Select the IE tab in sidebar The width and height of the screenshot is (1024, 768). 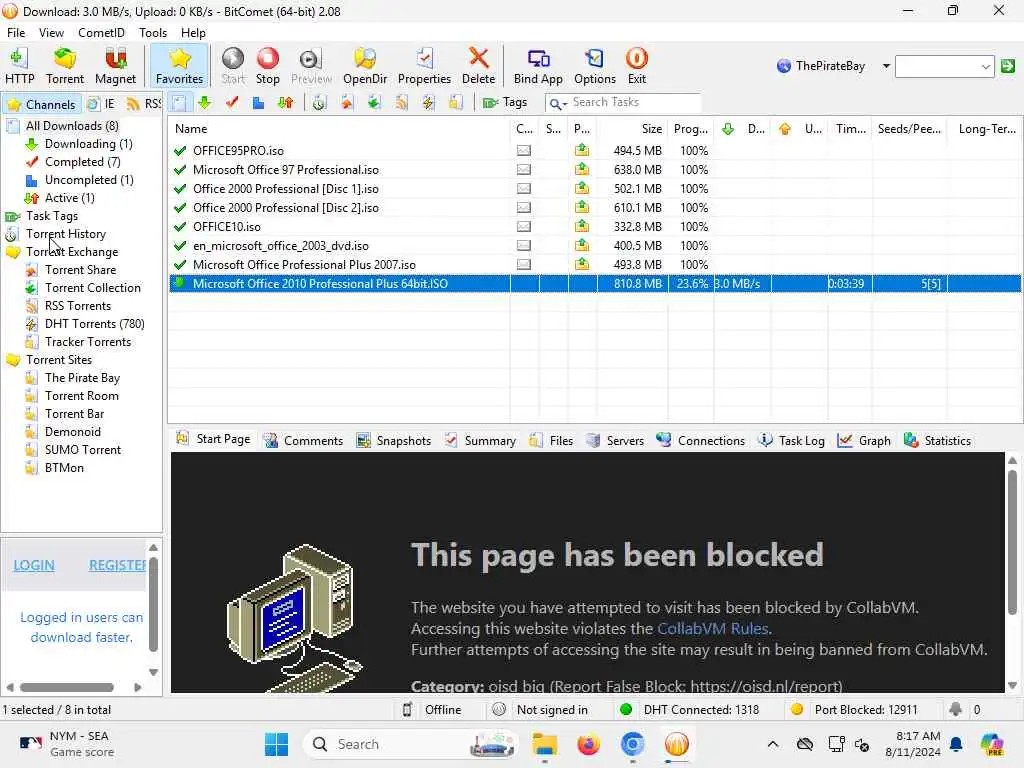[103, 104]
